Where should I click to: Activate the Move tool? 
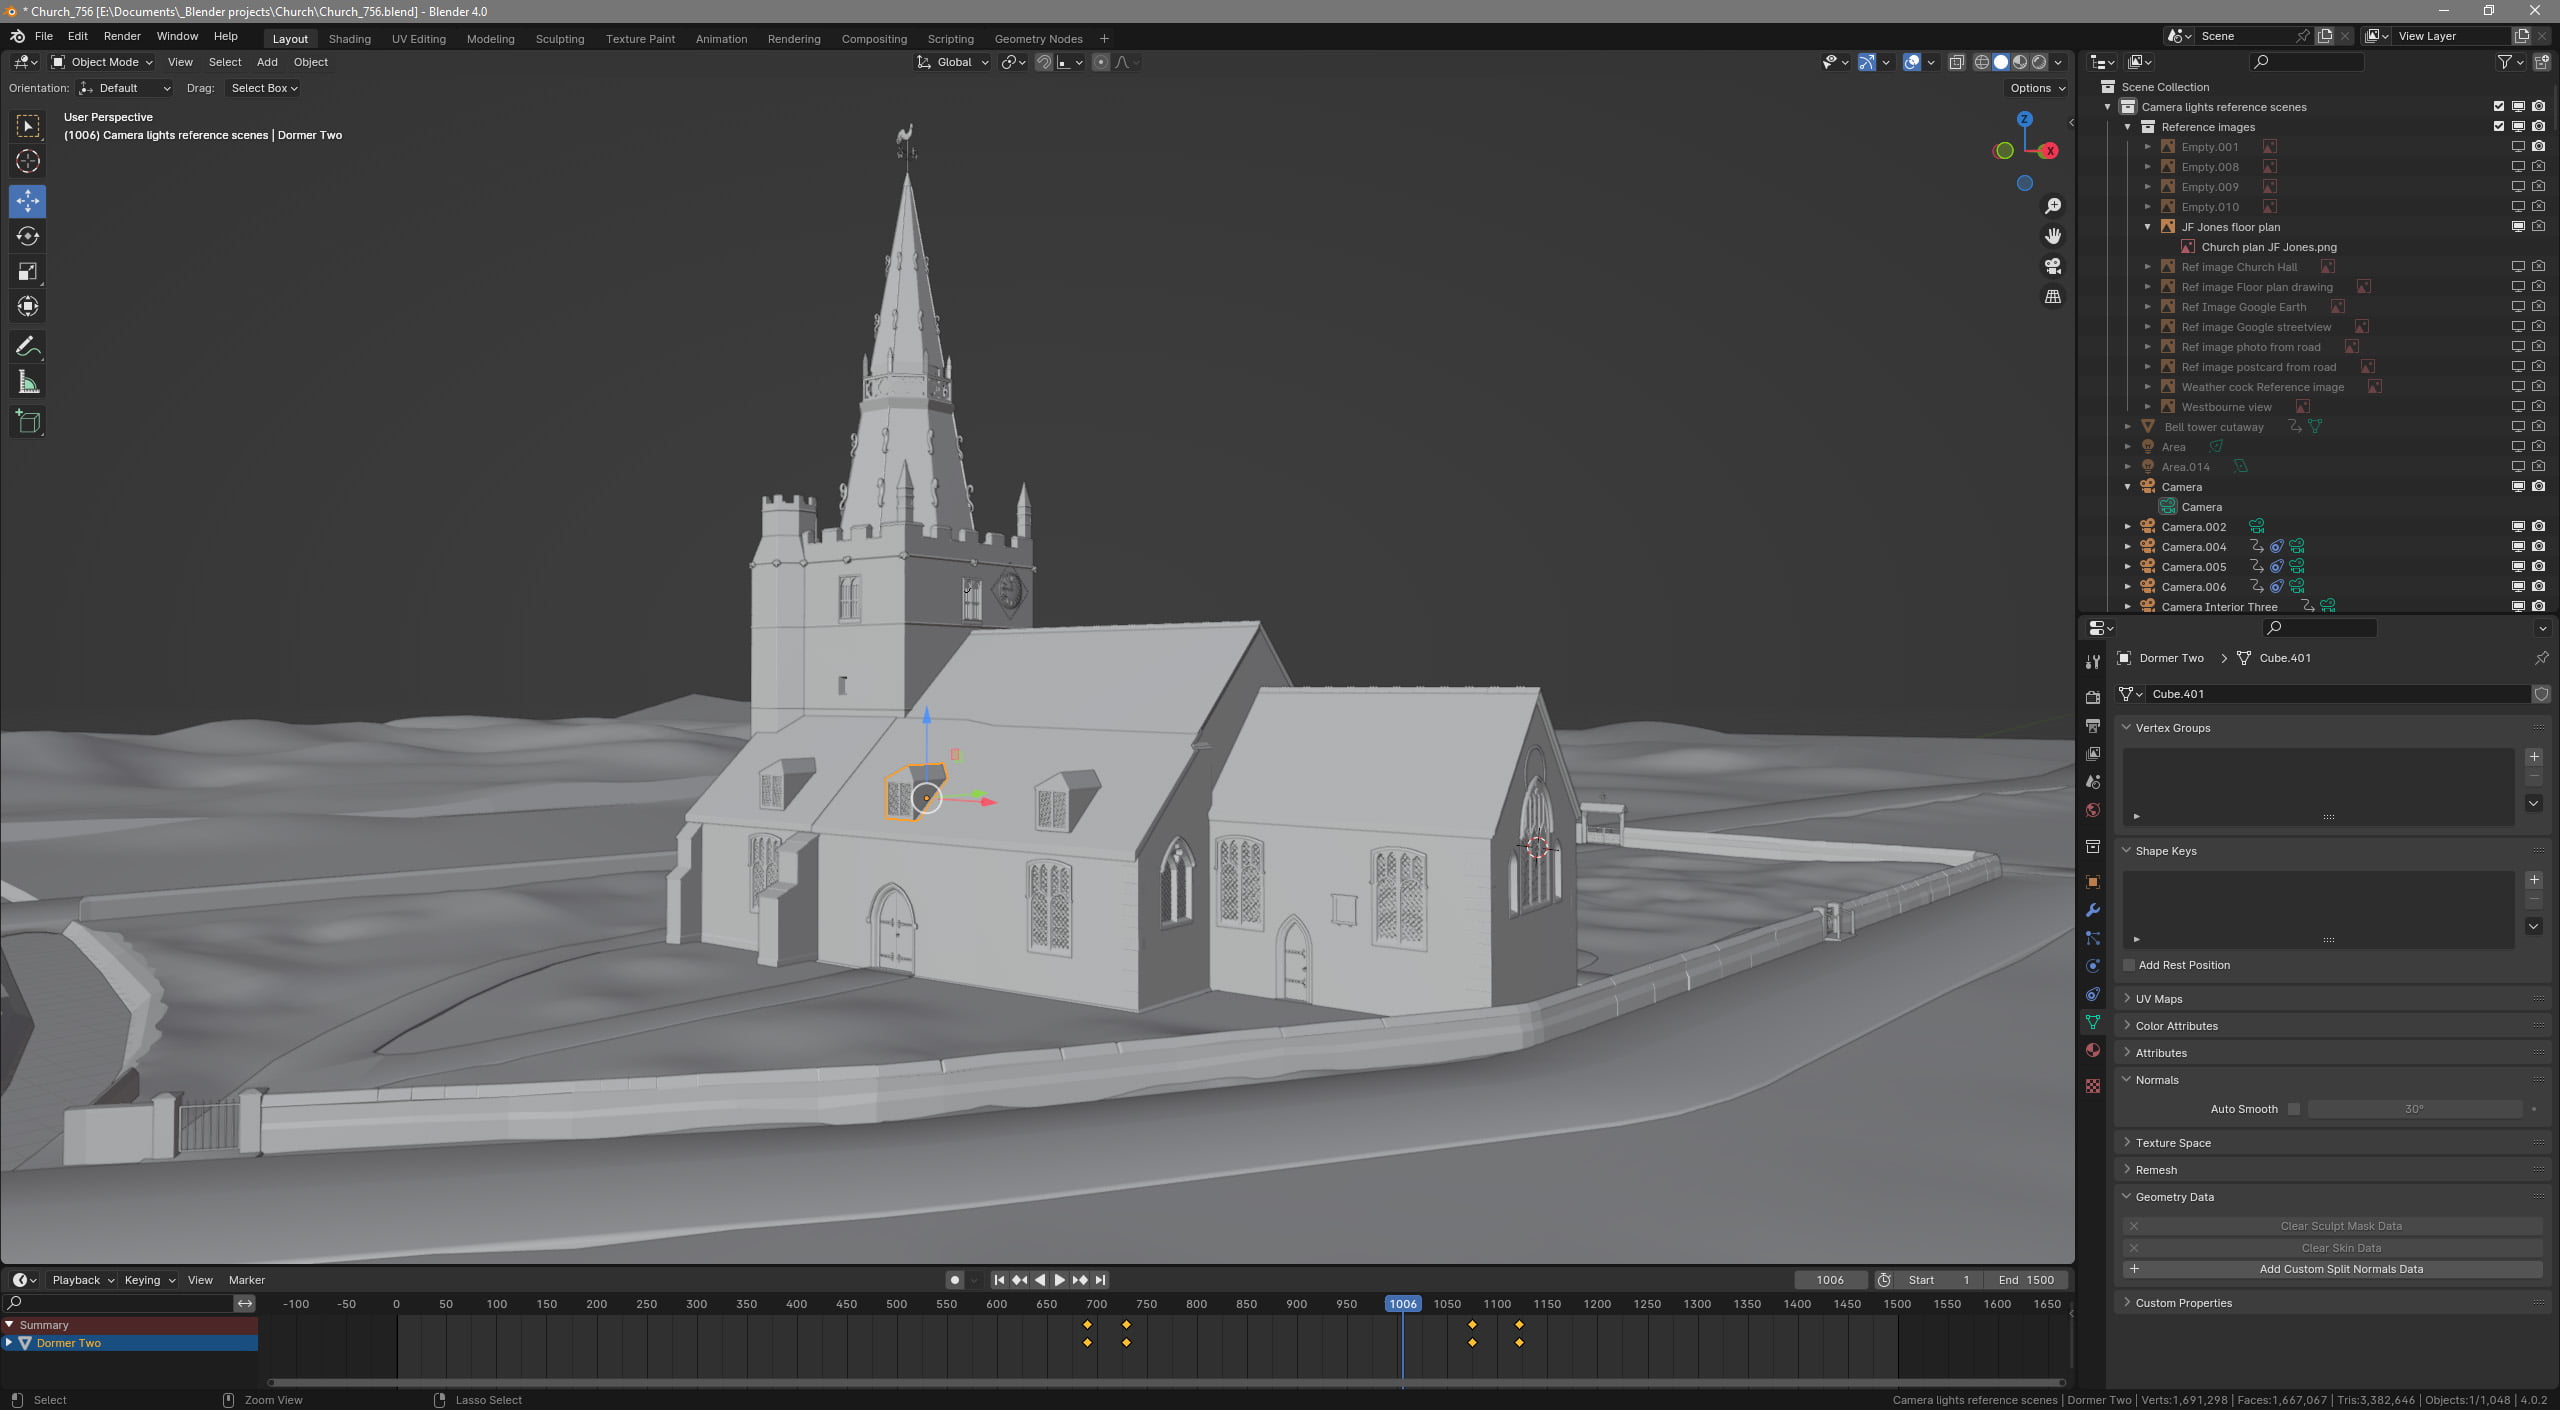click(28, 201)
